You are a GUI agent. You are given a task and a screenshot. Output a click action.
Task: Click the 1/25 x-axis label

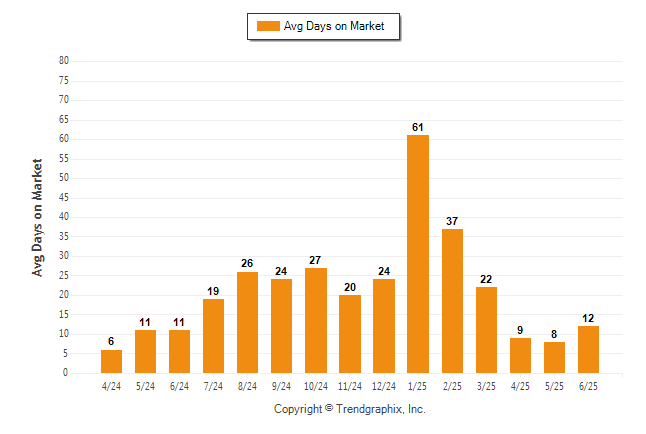point(417,386)
